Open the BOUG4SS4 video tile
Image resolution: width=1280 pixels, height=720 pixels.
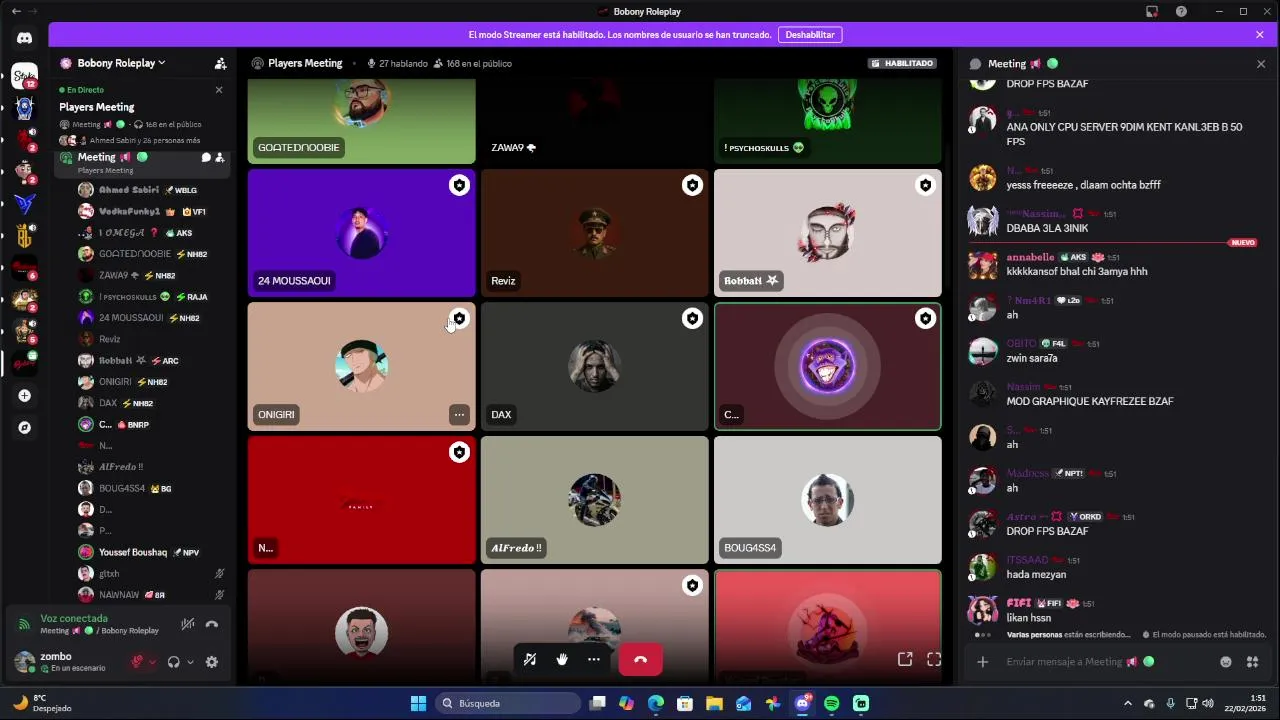pos(827,499)
